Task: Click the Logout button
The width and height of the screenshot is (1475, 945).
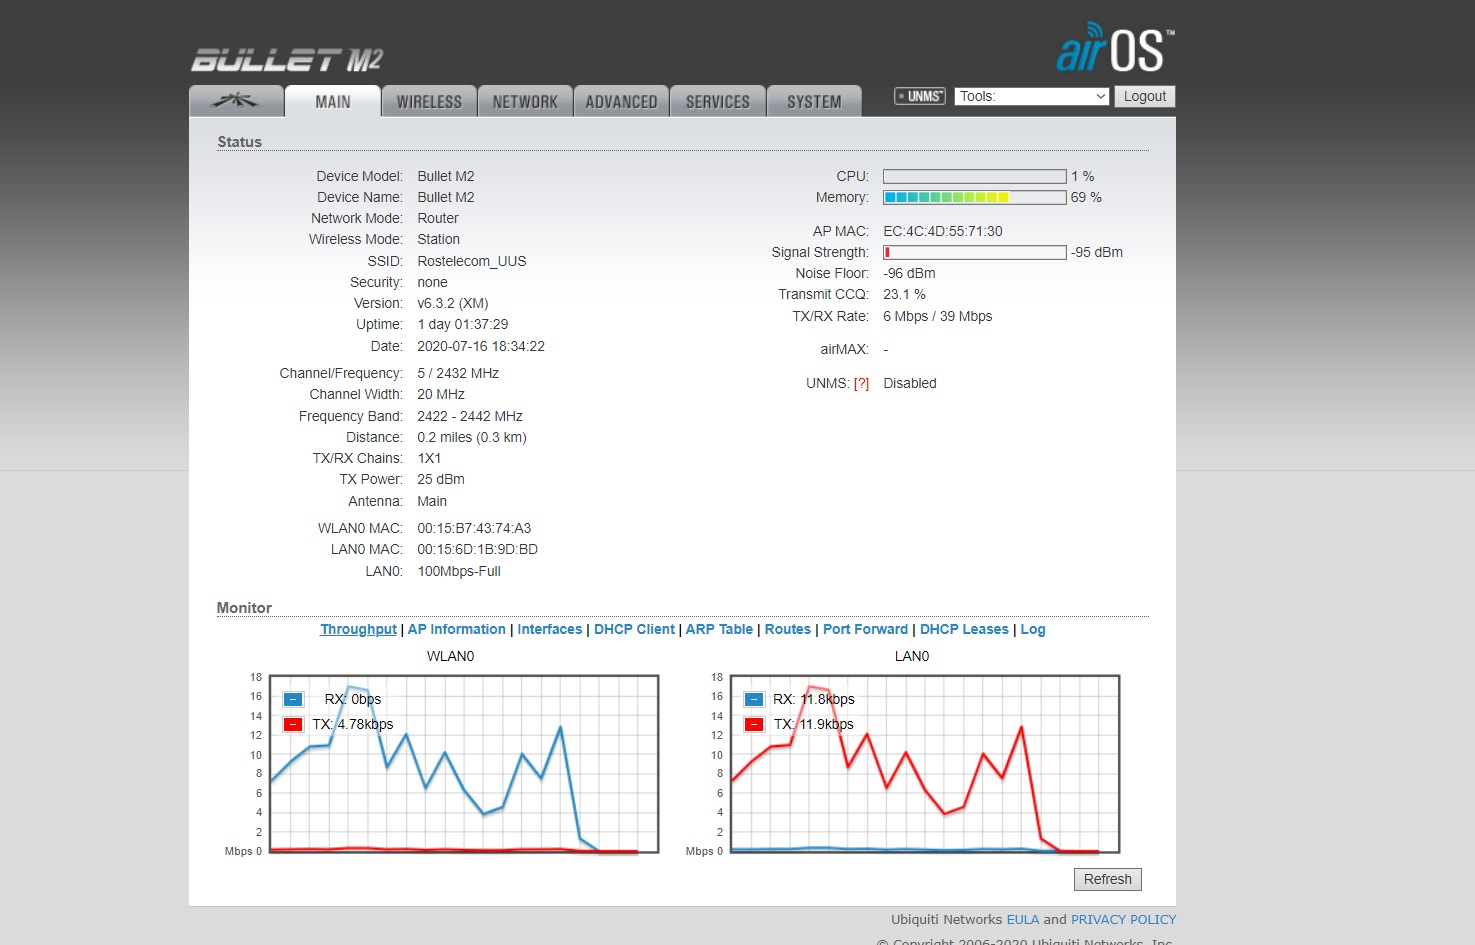Action: tap(1145, 96)
